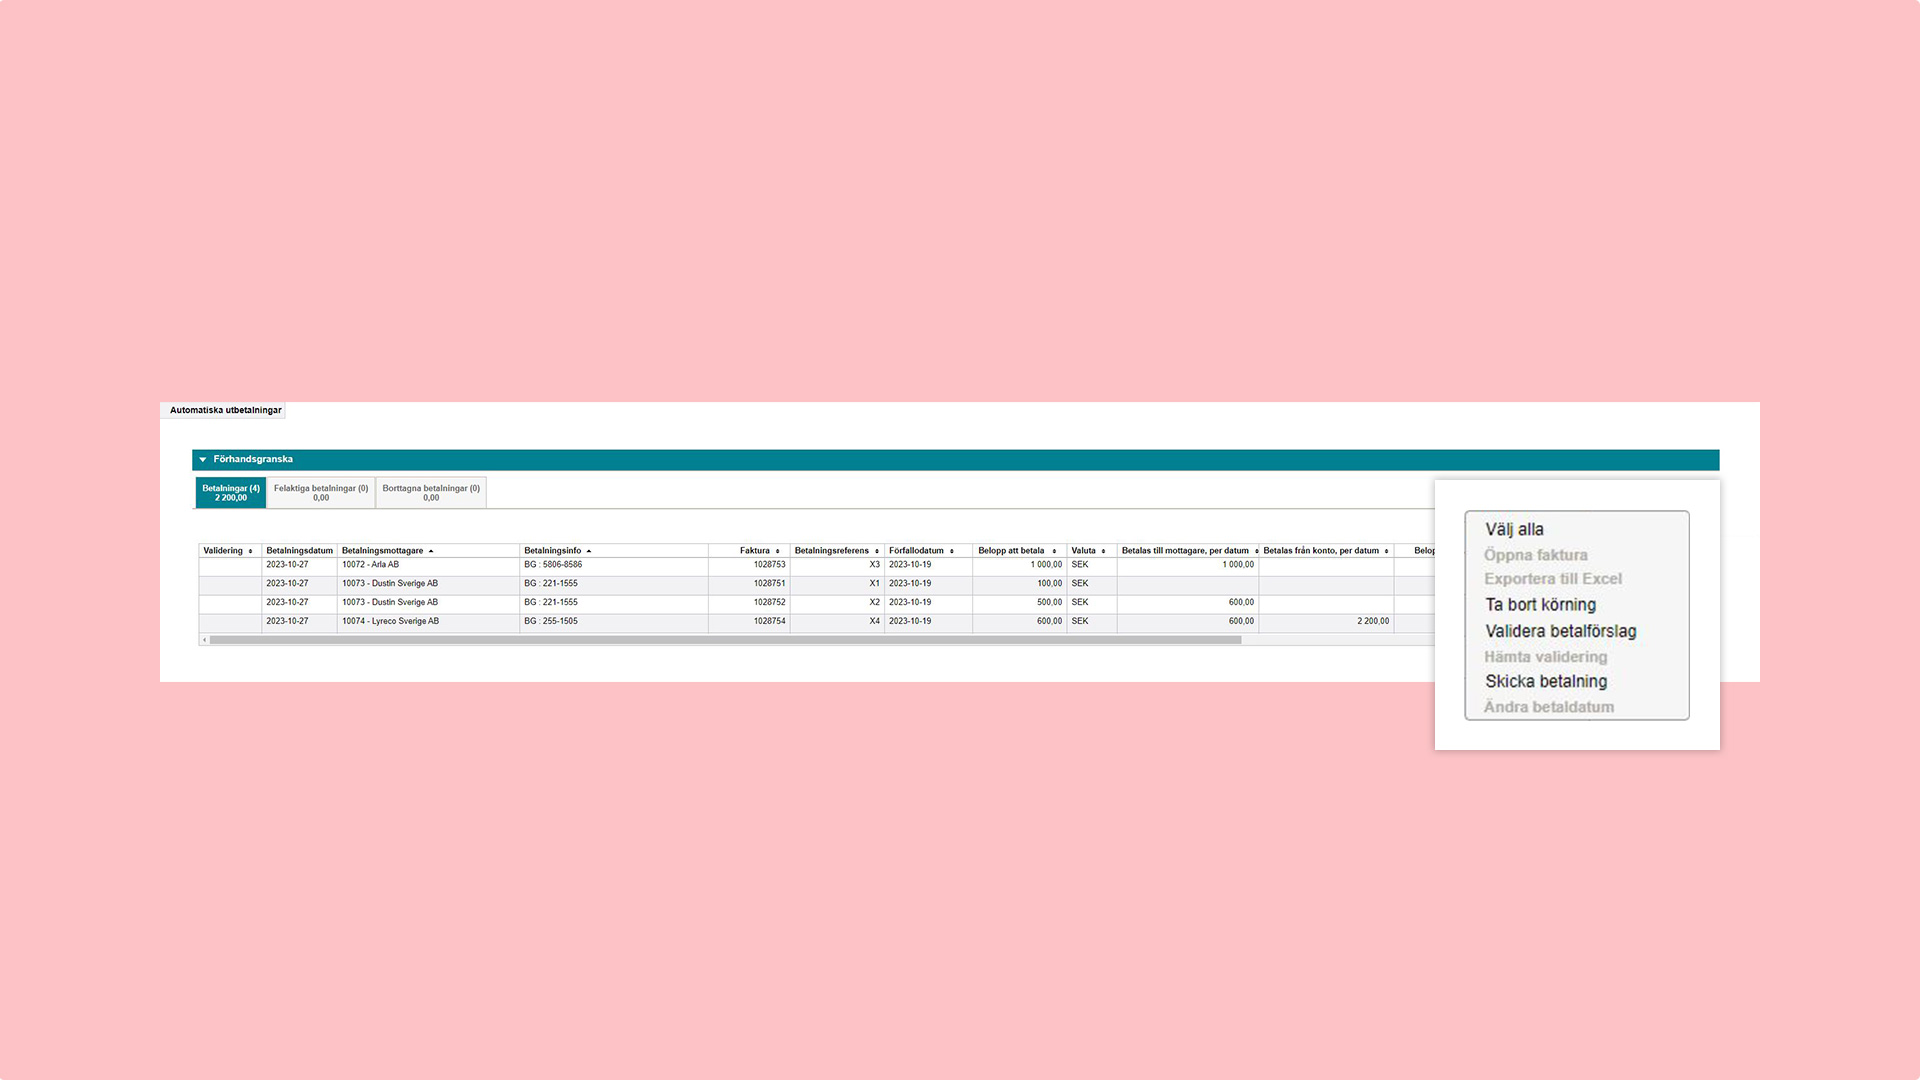Screen dimensions: 1920x1080
Task: Choose Öppna faktura in context menu
Action: pyautogui.click(x=1536, y=555)
